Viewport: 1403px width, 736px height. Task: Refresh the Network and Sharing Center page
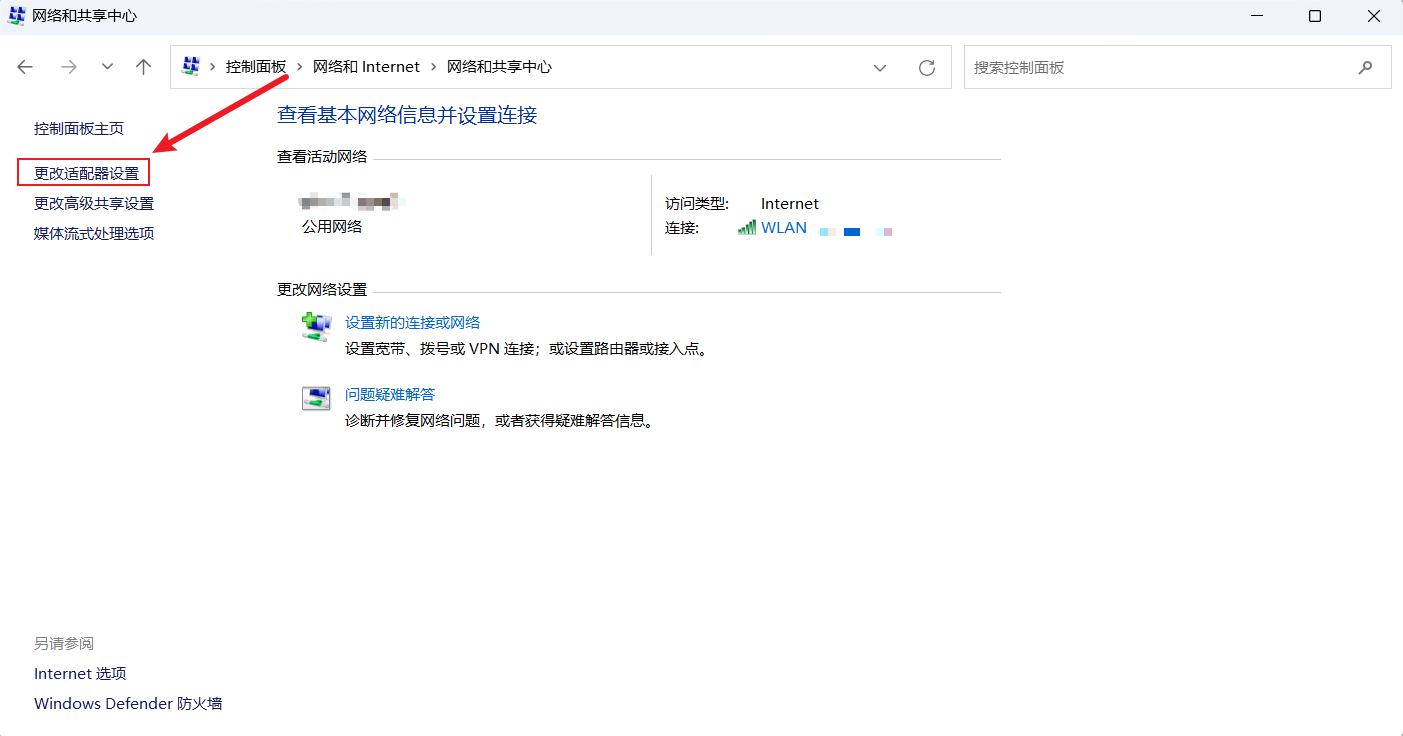click(927, 68)
